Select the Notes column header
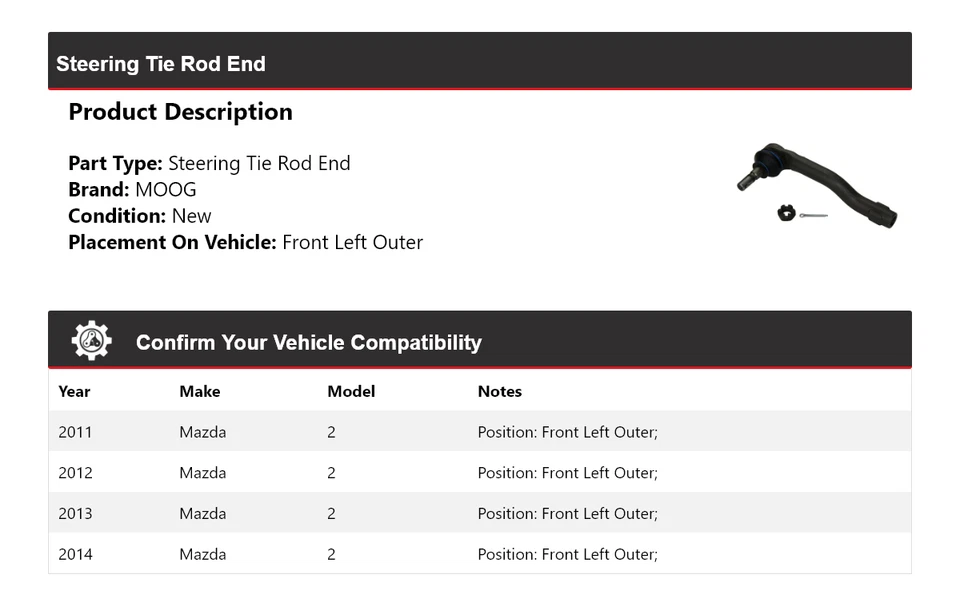The height and width of the screenshot is (606, 960). tap(499, 391)
